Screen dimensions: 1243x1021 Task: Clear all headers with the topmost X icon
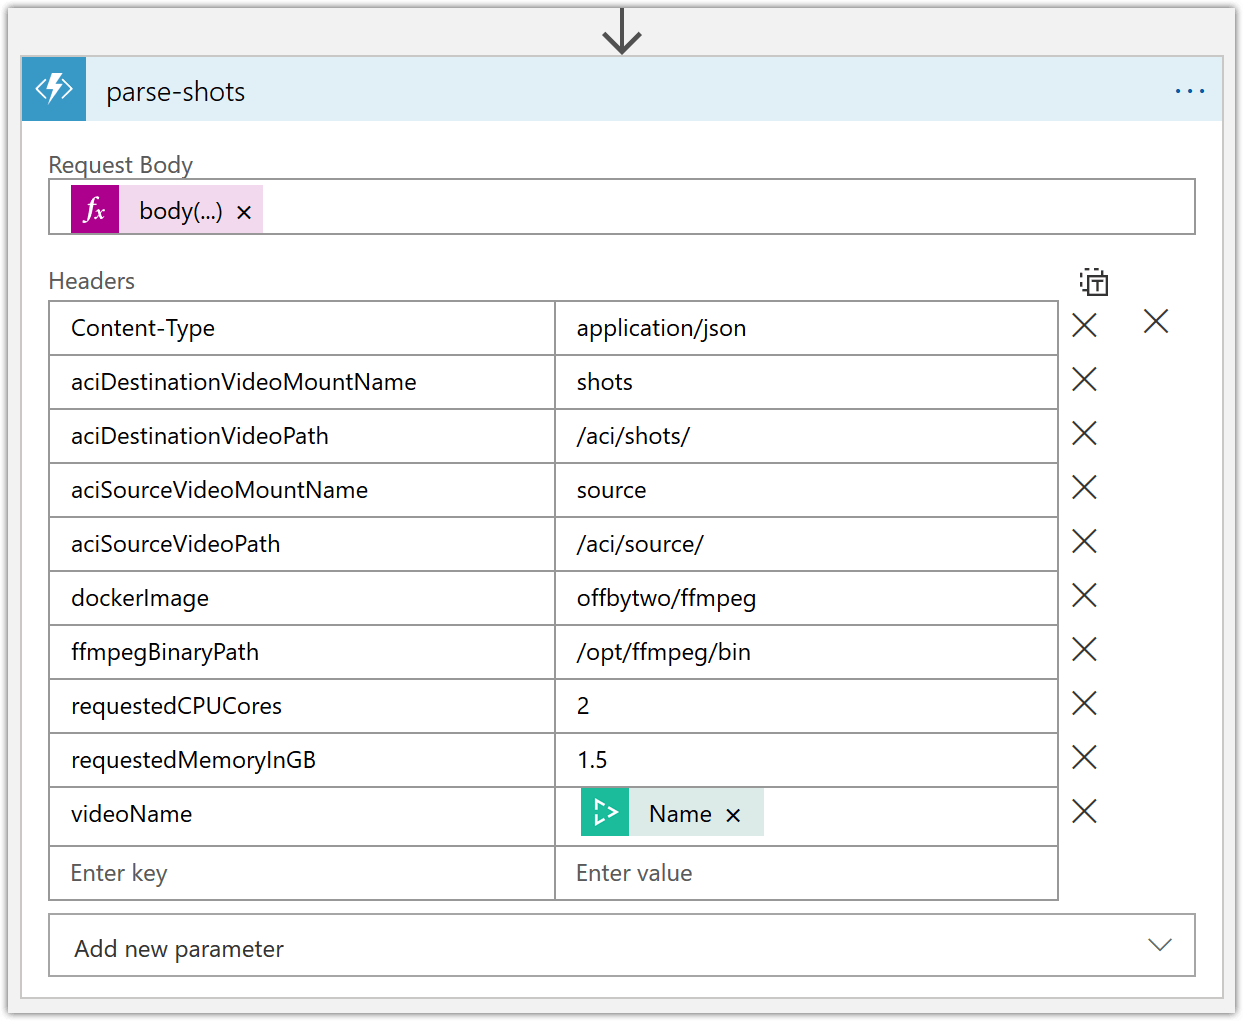(x=1156, y=321)
